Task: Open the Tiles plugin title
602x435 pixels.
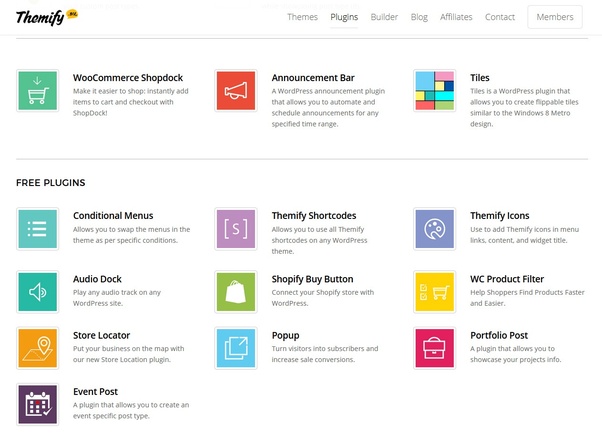Action: (x=480, y=78)
